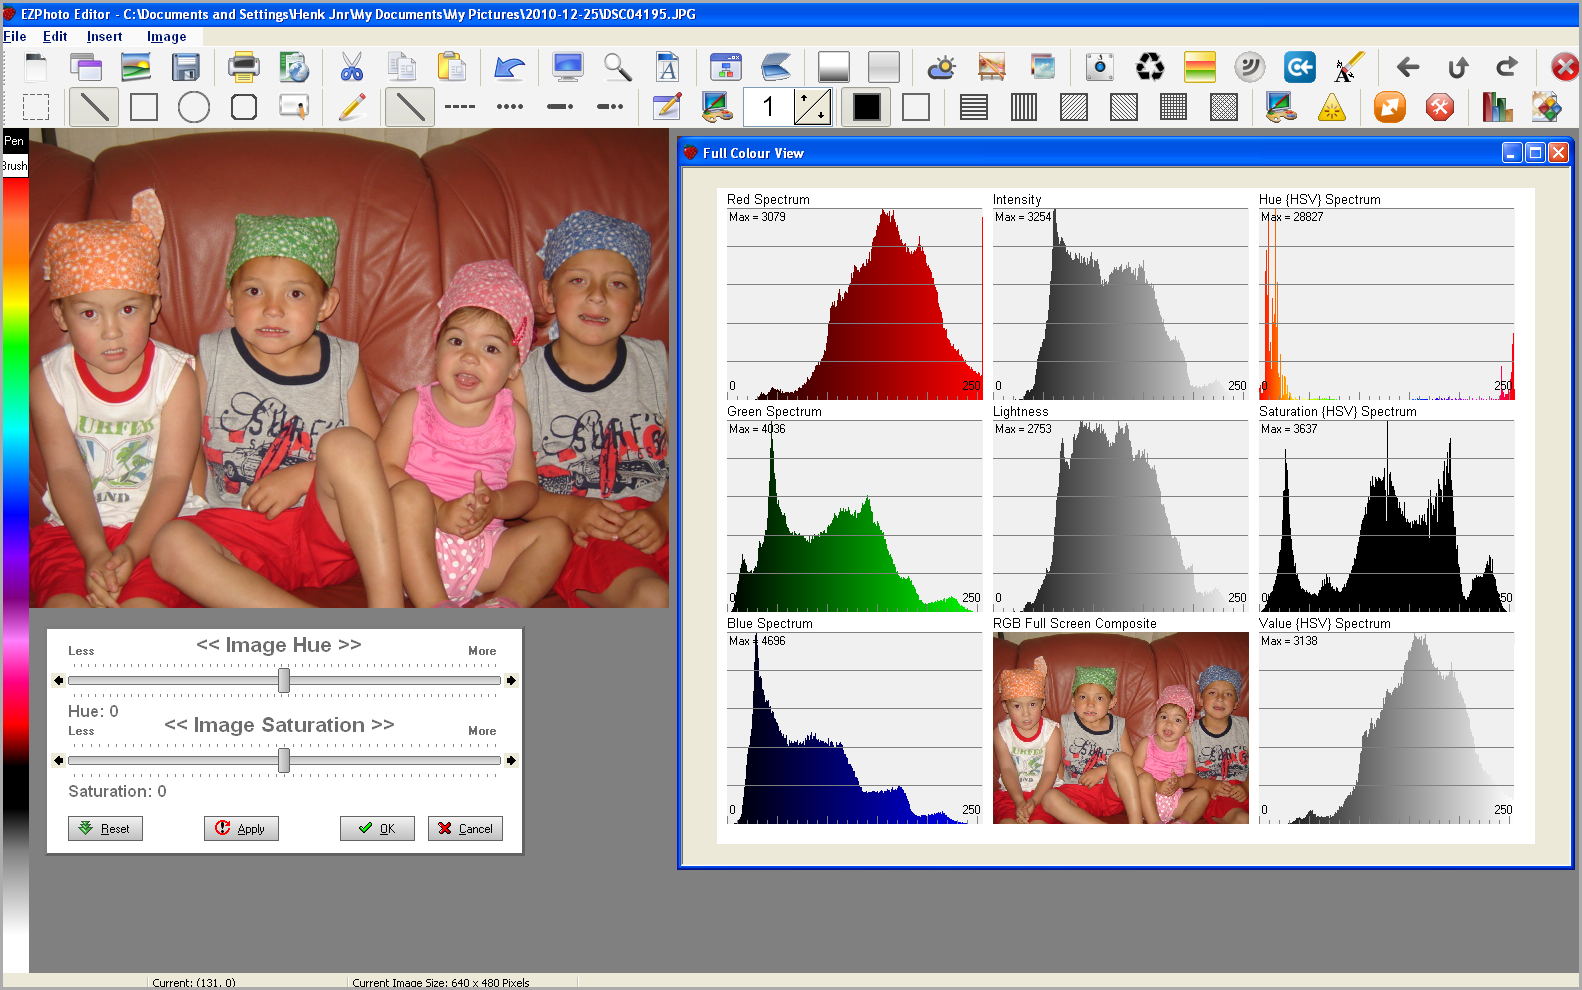
Task: Open the Image menu
Action: [166, 37]
